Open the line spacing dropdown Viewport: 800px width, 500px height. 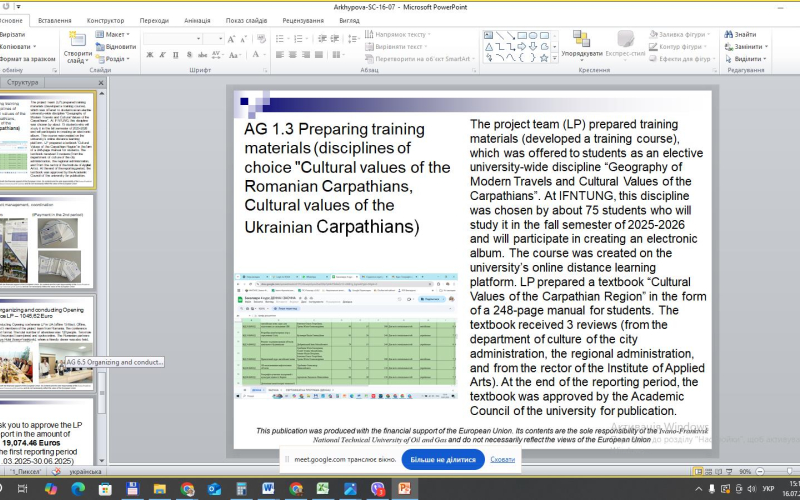click(354, 39)
